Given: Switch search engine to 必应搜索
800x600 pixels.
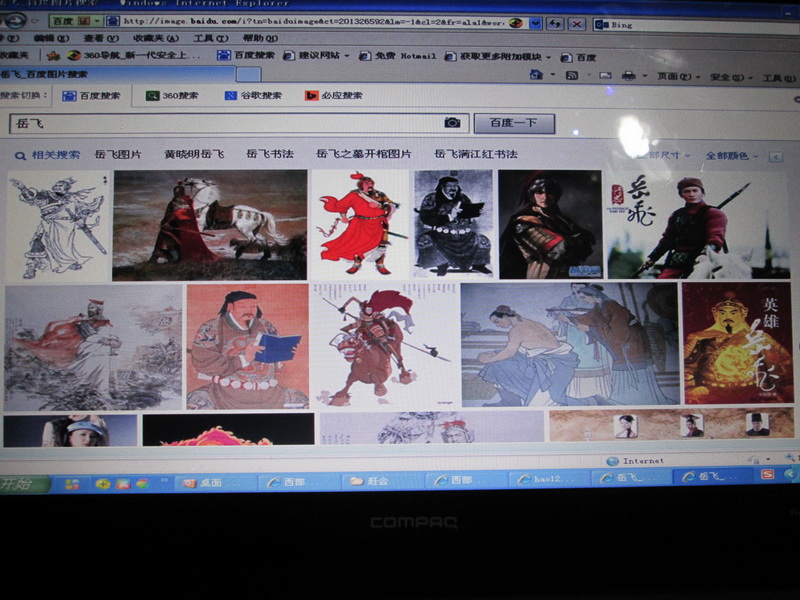Looking at the screenshot, I should click(333, 96).
